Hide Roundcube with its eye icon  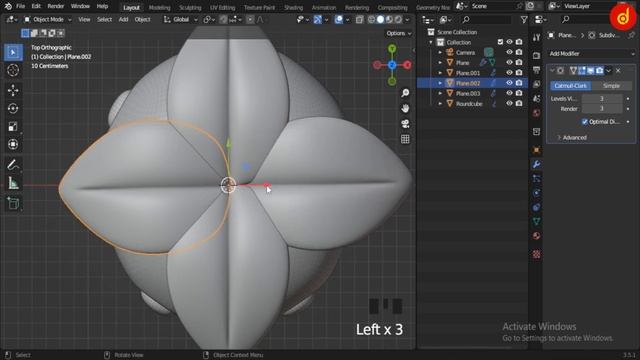[x=509, y=103]
